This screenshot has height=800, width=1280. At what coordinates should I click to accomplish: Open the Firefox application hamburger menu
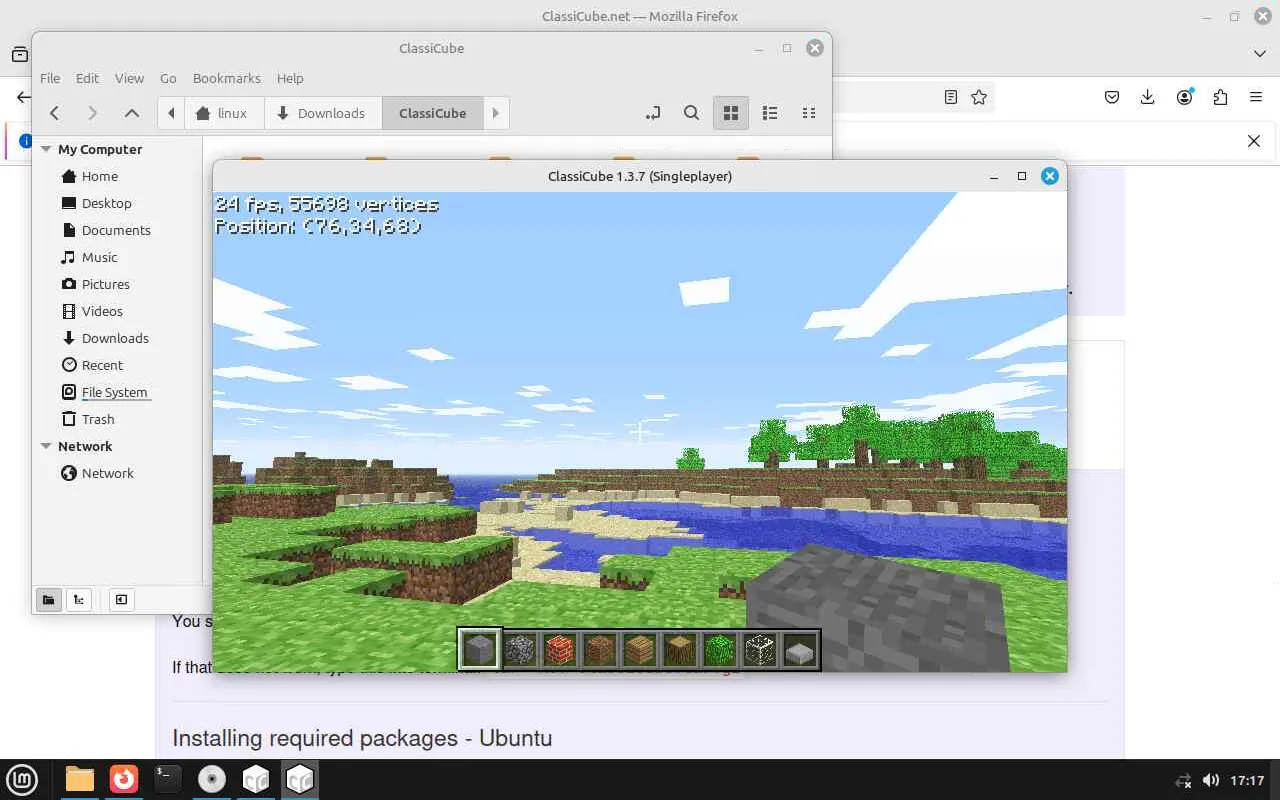[1256, 97]
